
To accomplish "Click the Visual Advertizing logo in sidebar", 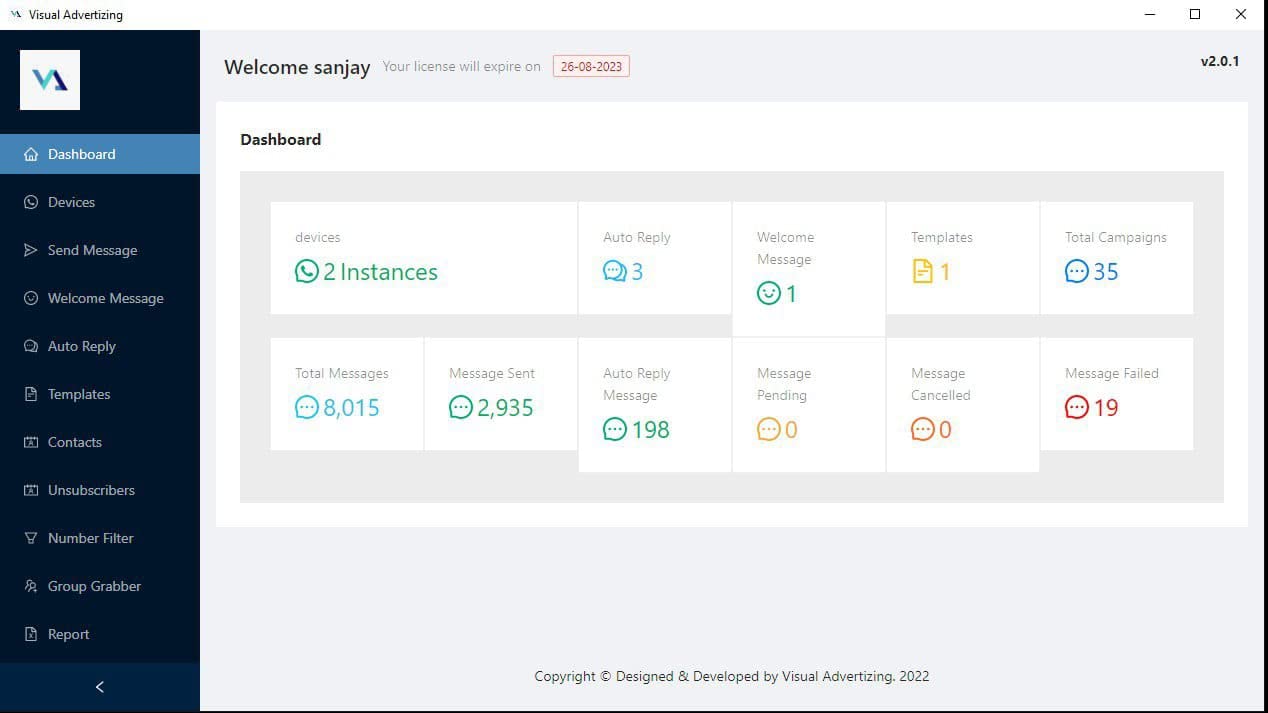I will coord(50,80).
